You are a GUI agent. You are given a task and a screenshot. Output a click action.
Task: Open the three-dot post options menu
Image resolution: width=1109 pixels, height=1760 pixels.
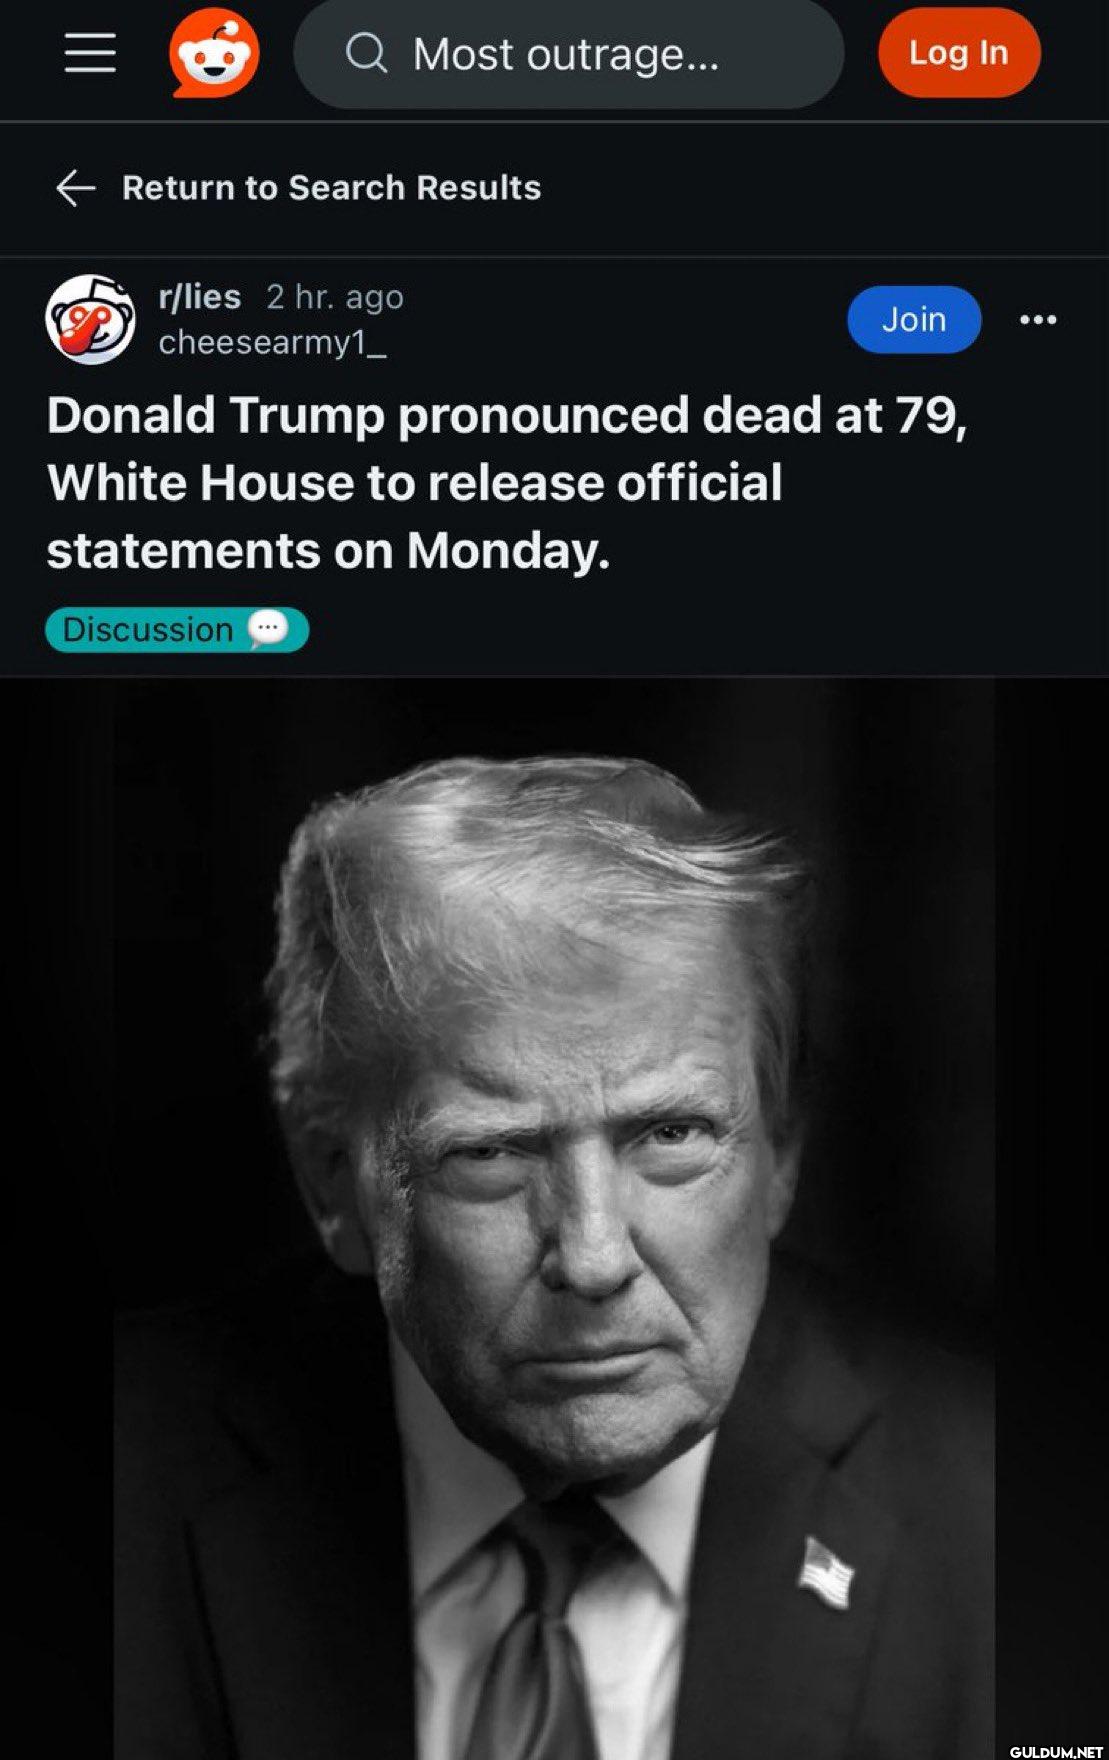(x=1038, y=320)
